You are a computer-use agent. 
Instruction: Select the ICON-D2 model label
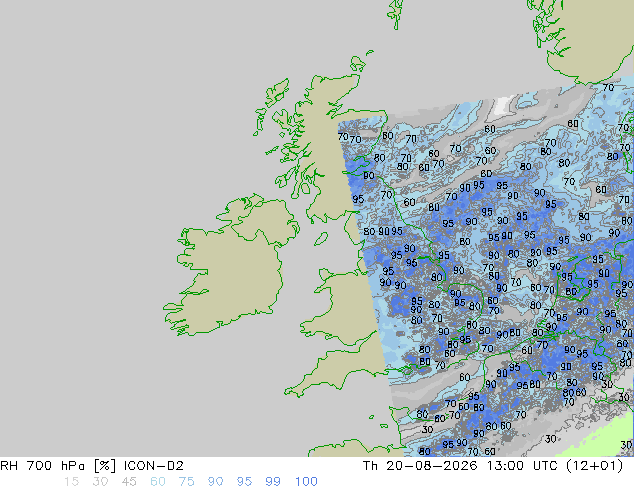[154, 466]
